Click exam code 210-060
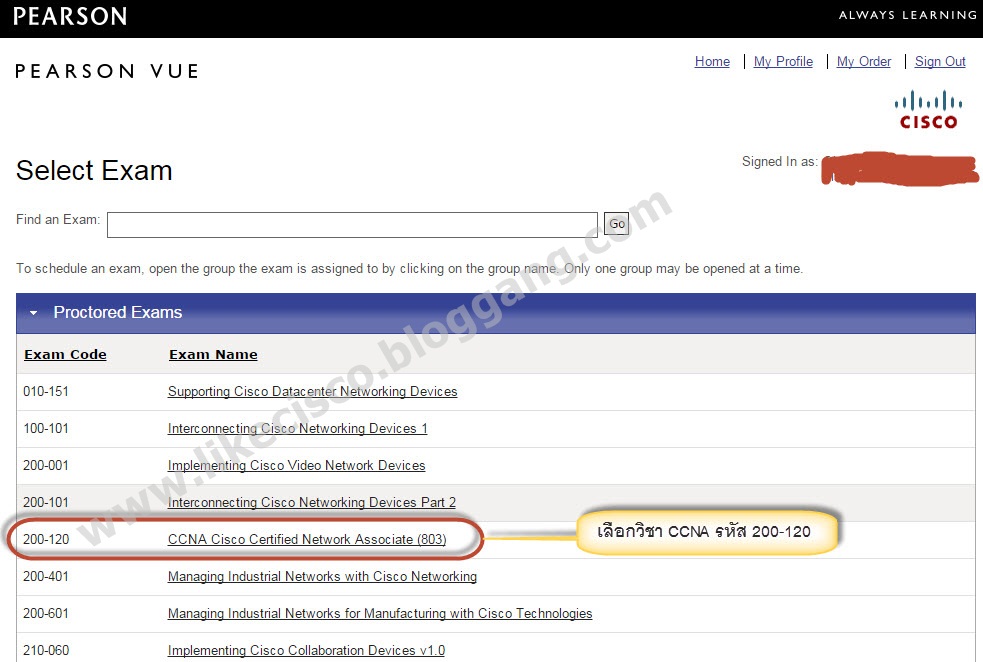Viewport: 983px width, 662px height. pos(46,650)
